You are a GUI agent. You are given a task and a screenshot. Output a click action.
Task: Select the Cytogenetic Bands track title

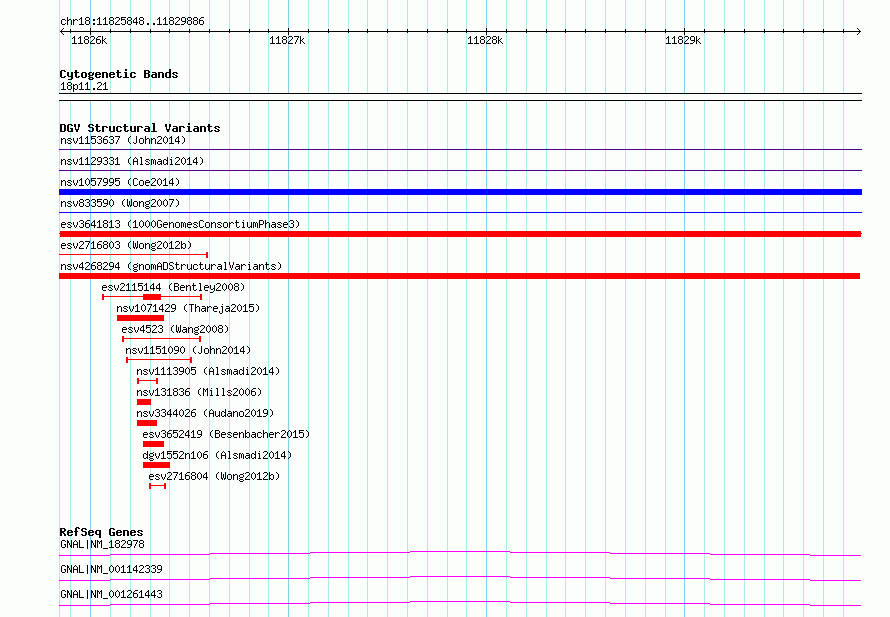pos(119,74)
